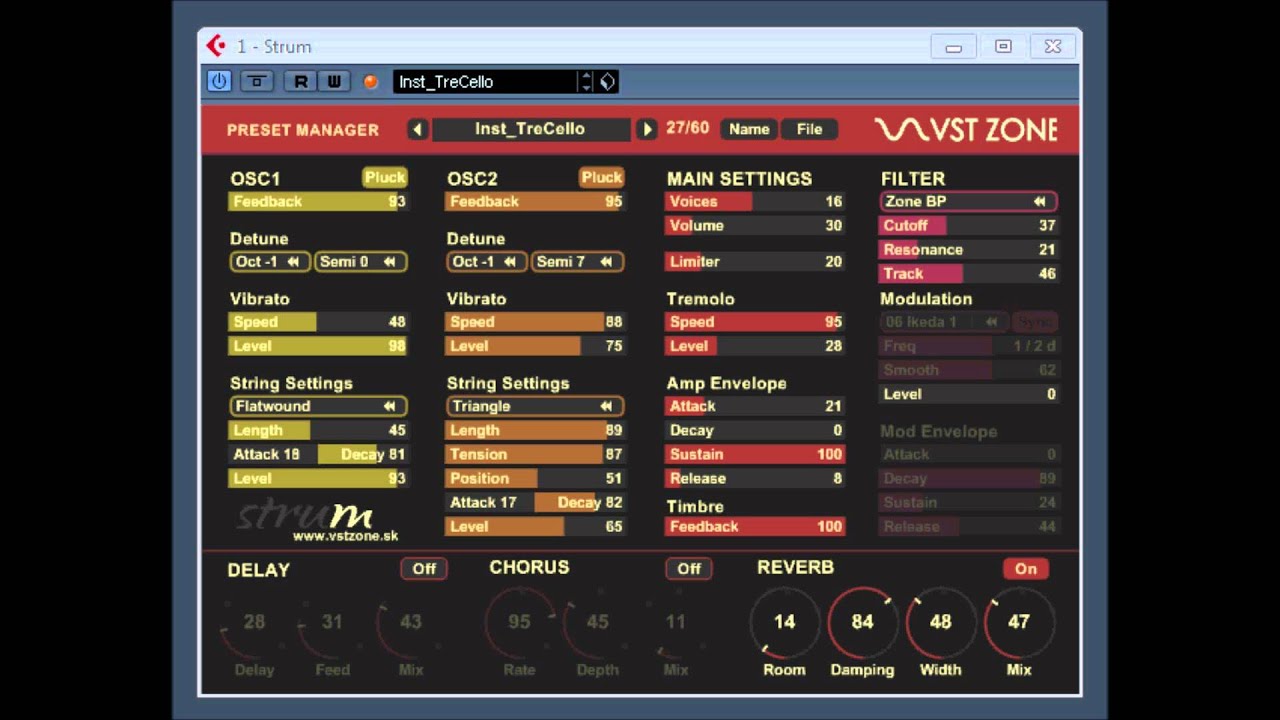Click the Timbre Feedback slider
Image resolution: width=1280 pixels, height=720 pixels.
click(755, 526)
